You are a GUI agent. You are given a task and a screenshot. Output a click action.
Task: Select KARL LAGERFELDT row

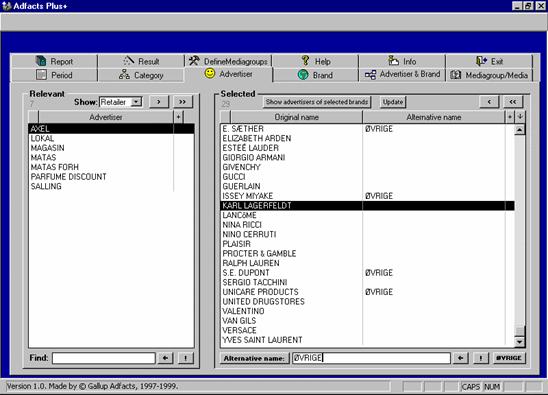point(367,206)
